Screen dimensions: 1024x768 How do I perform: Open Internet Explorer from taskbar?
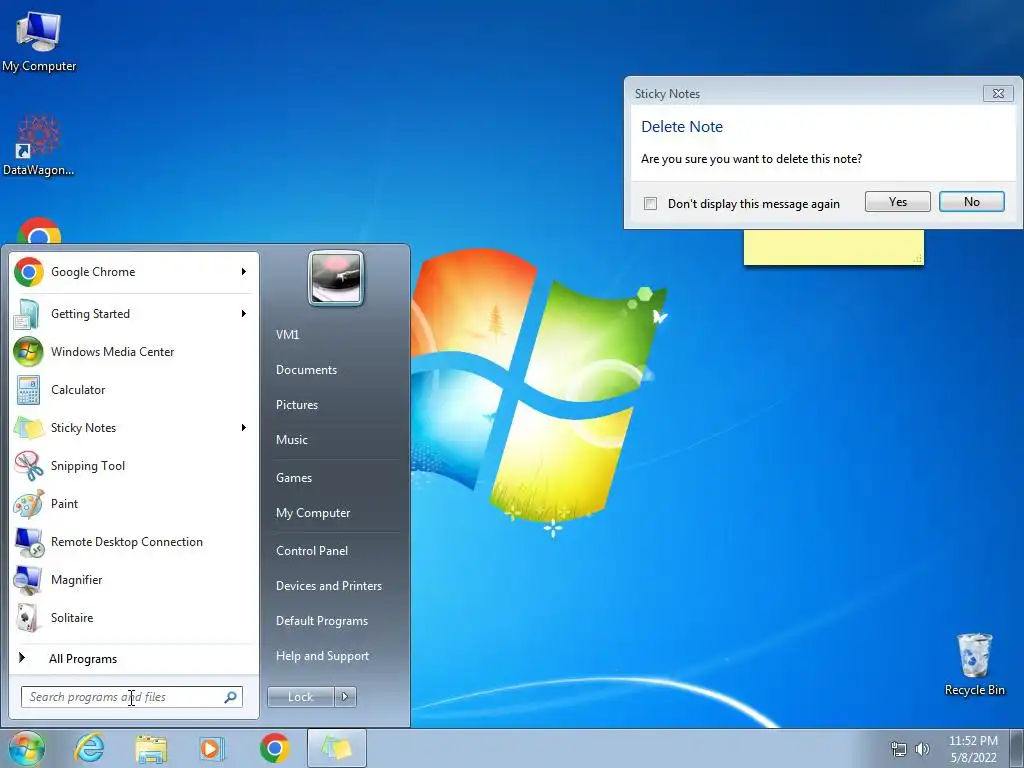pos(89,748)
